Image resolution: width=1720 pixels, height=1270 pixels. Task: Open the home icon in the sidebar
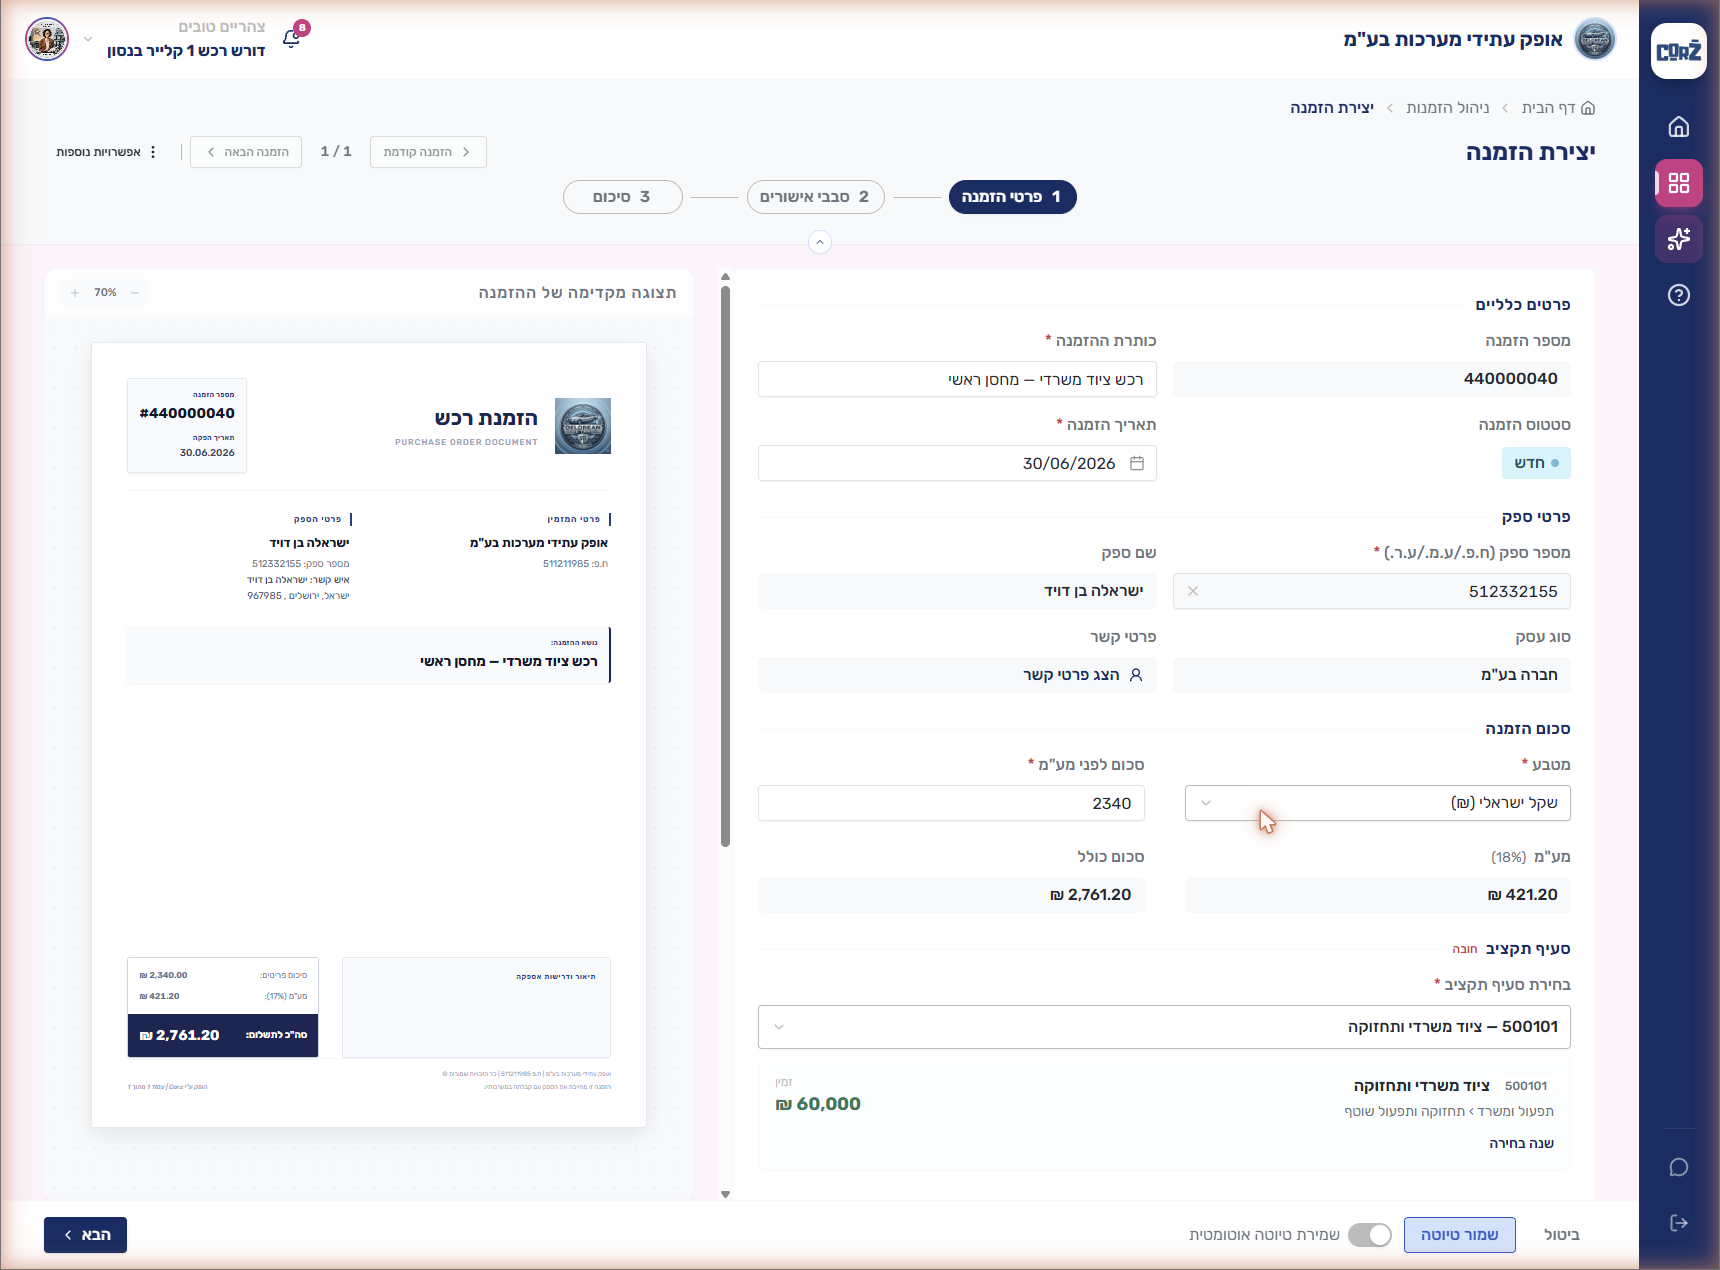coord(1679,127)
